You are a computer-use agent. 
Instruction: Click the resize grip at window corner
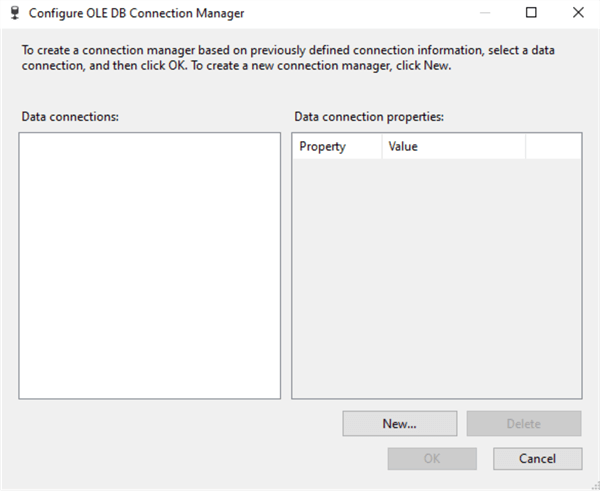(594, 485)
